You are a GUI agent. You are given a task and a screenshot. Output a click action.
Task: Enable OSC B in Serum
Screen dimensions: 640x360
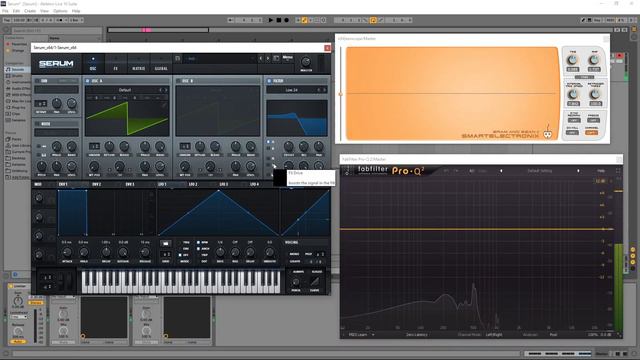(178, 81)
